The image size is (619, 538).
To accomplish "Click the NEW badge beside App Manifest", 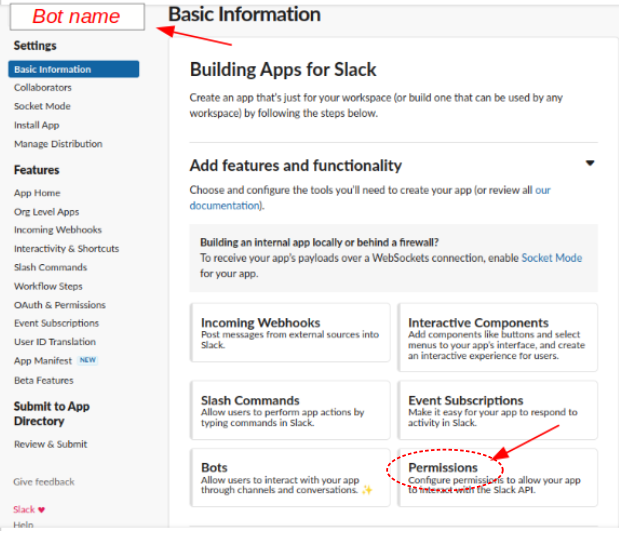I will [x=88, y=360].
